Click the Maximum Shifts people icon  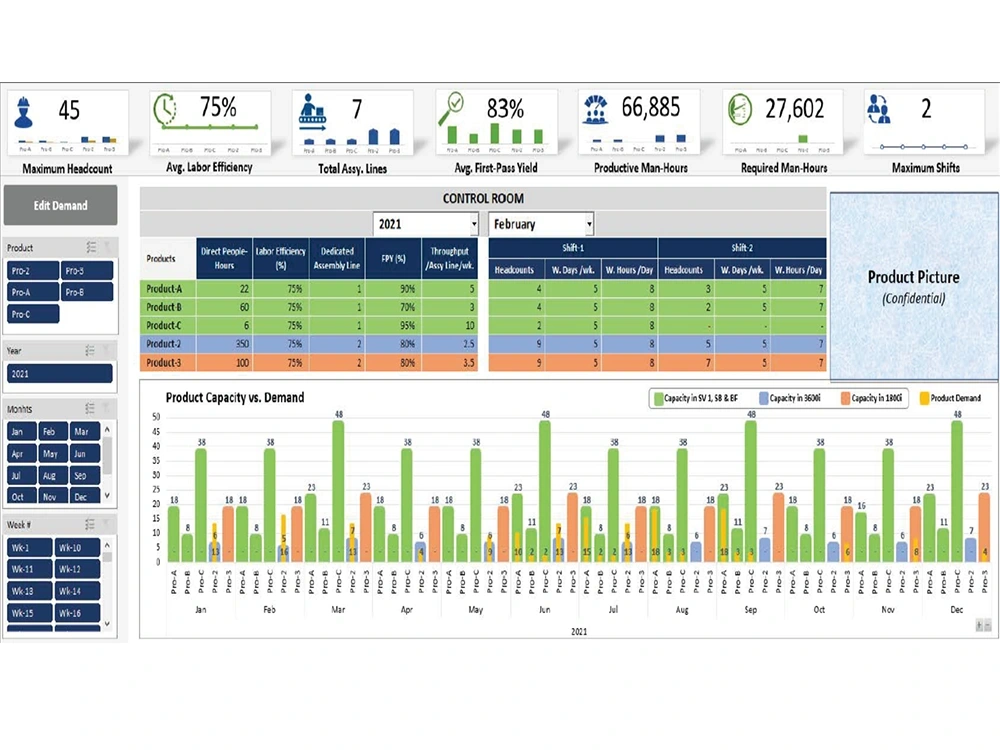(878, 109)
